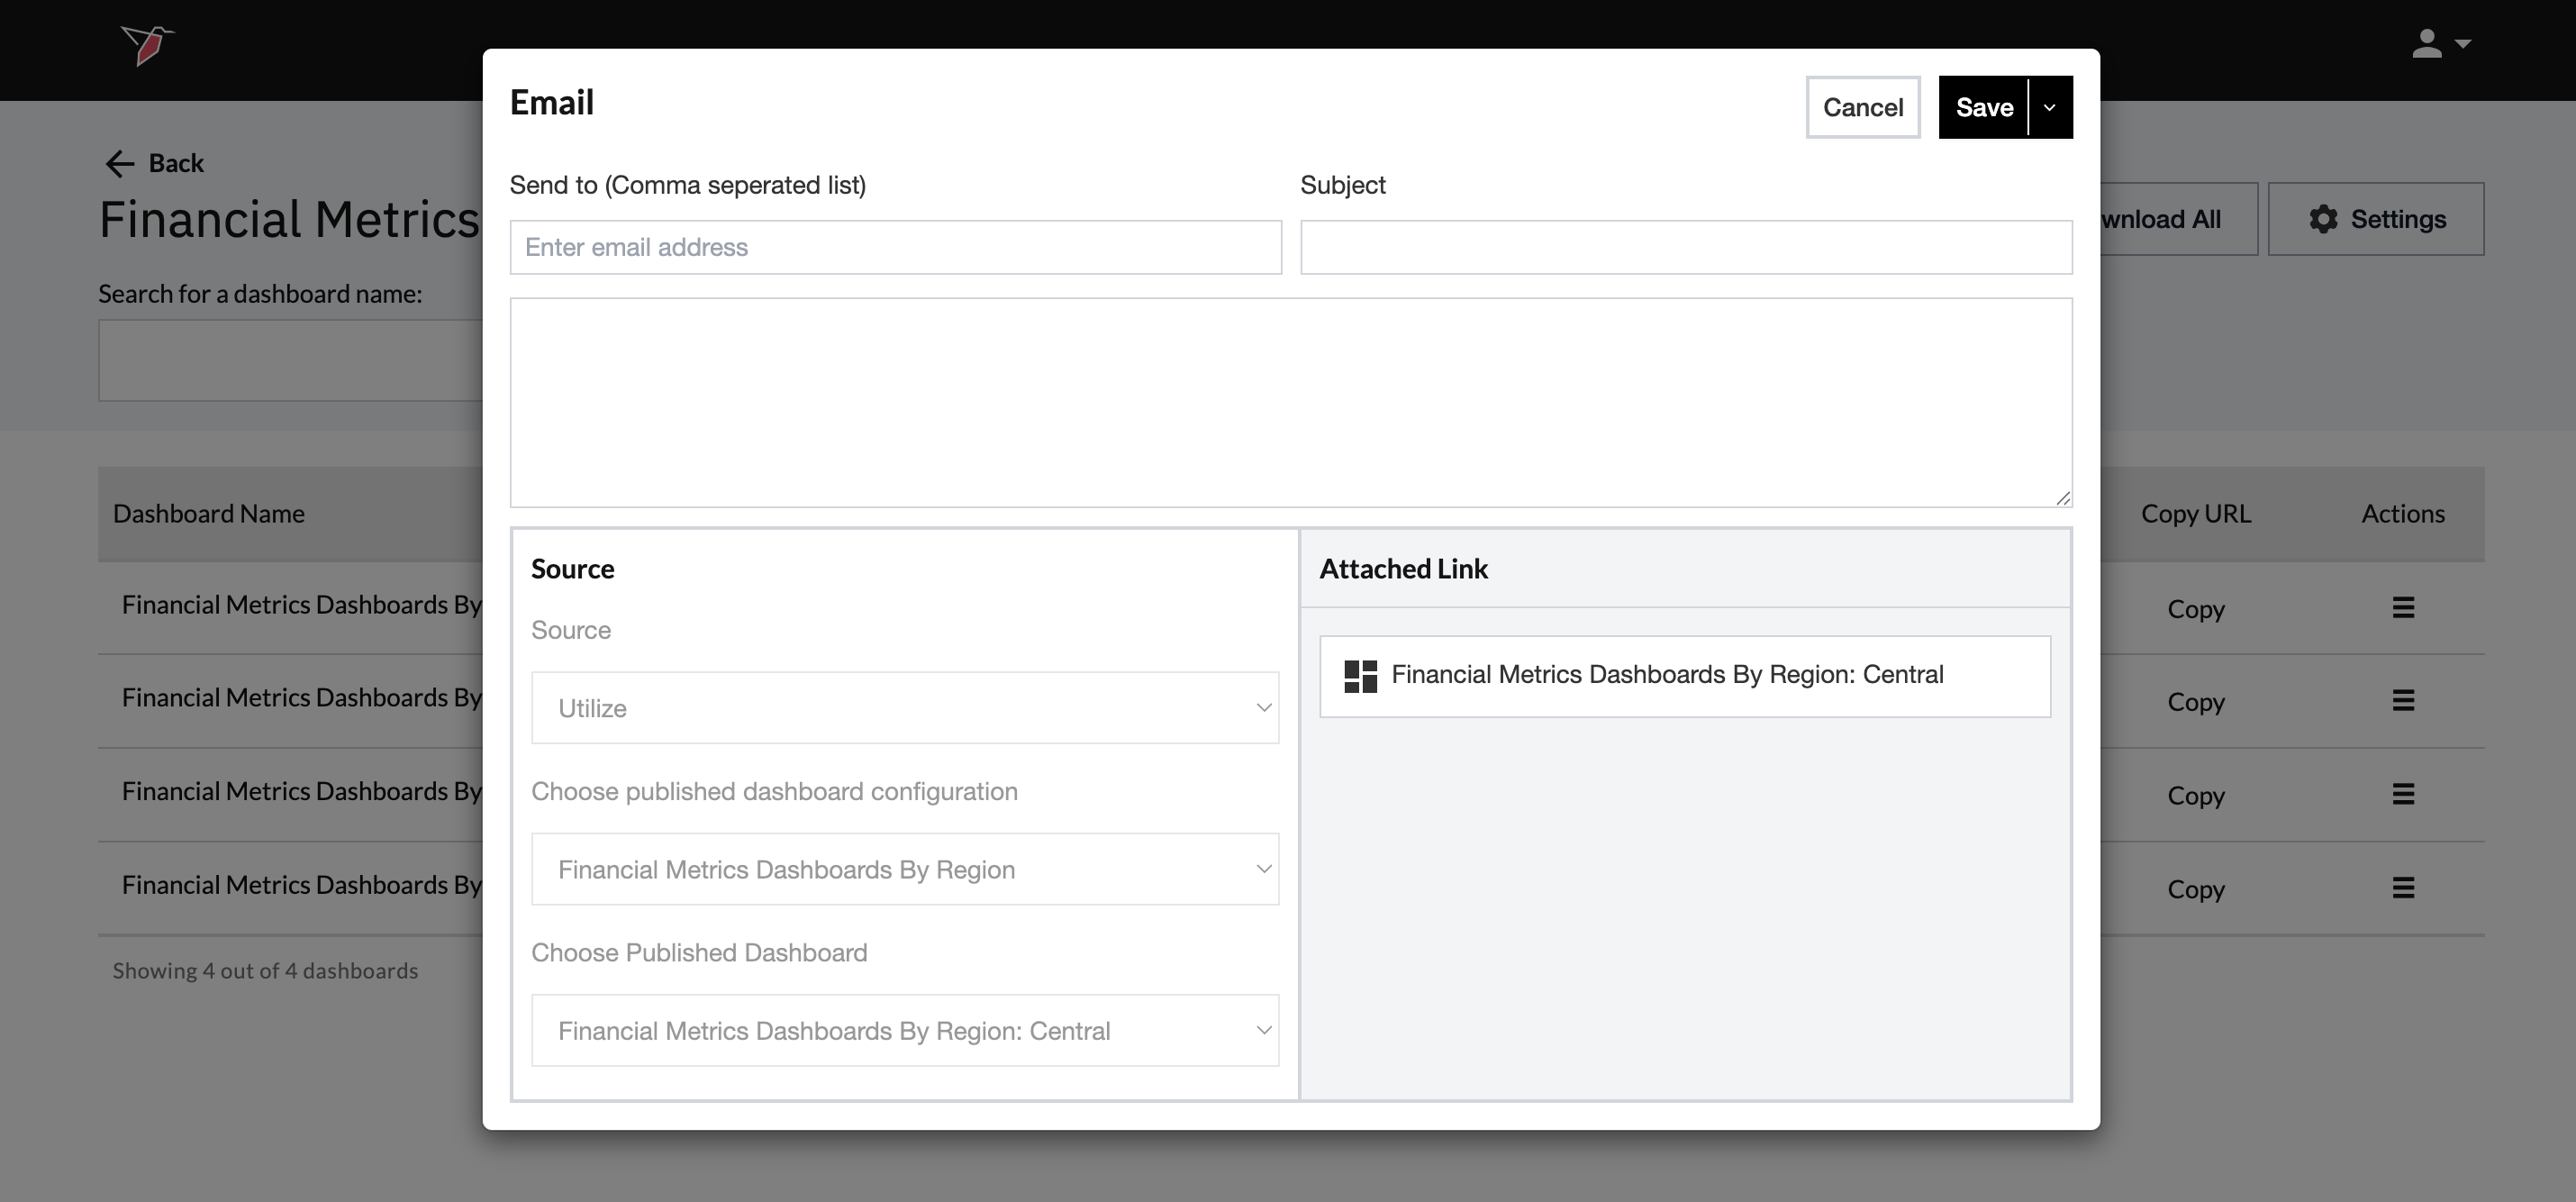Expand the Save button dropdown arrow
This screenshot has width=2576, height=1202.
2050,107
